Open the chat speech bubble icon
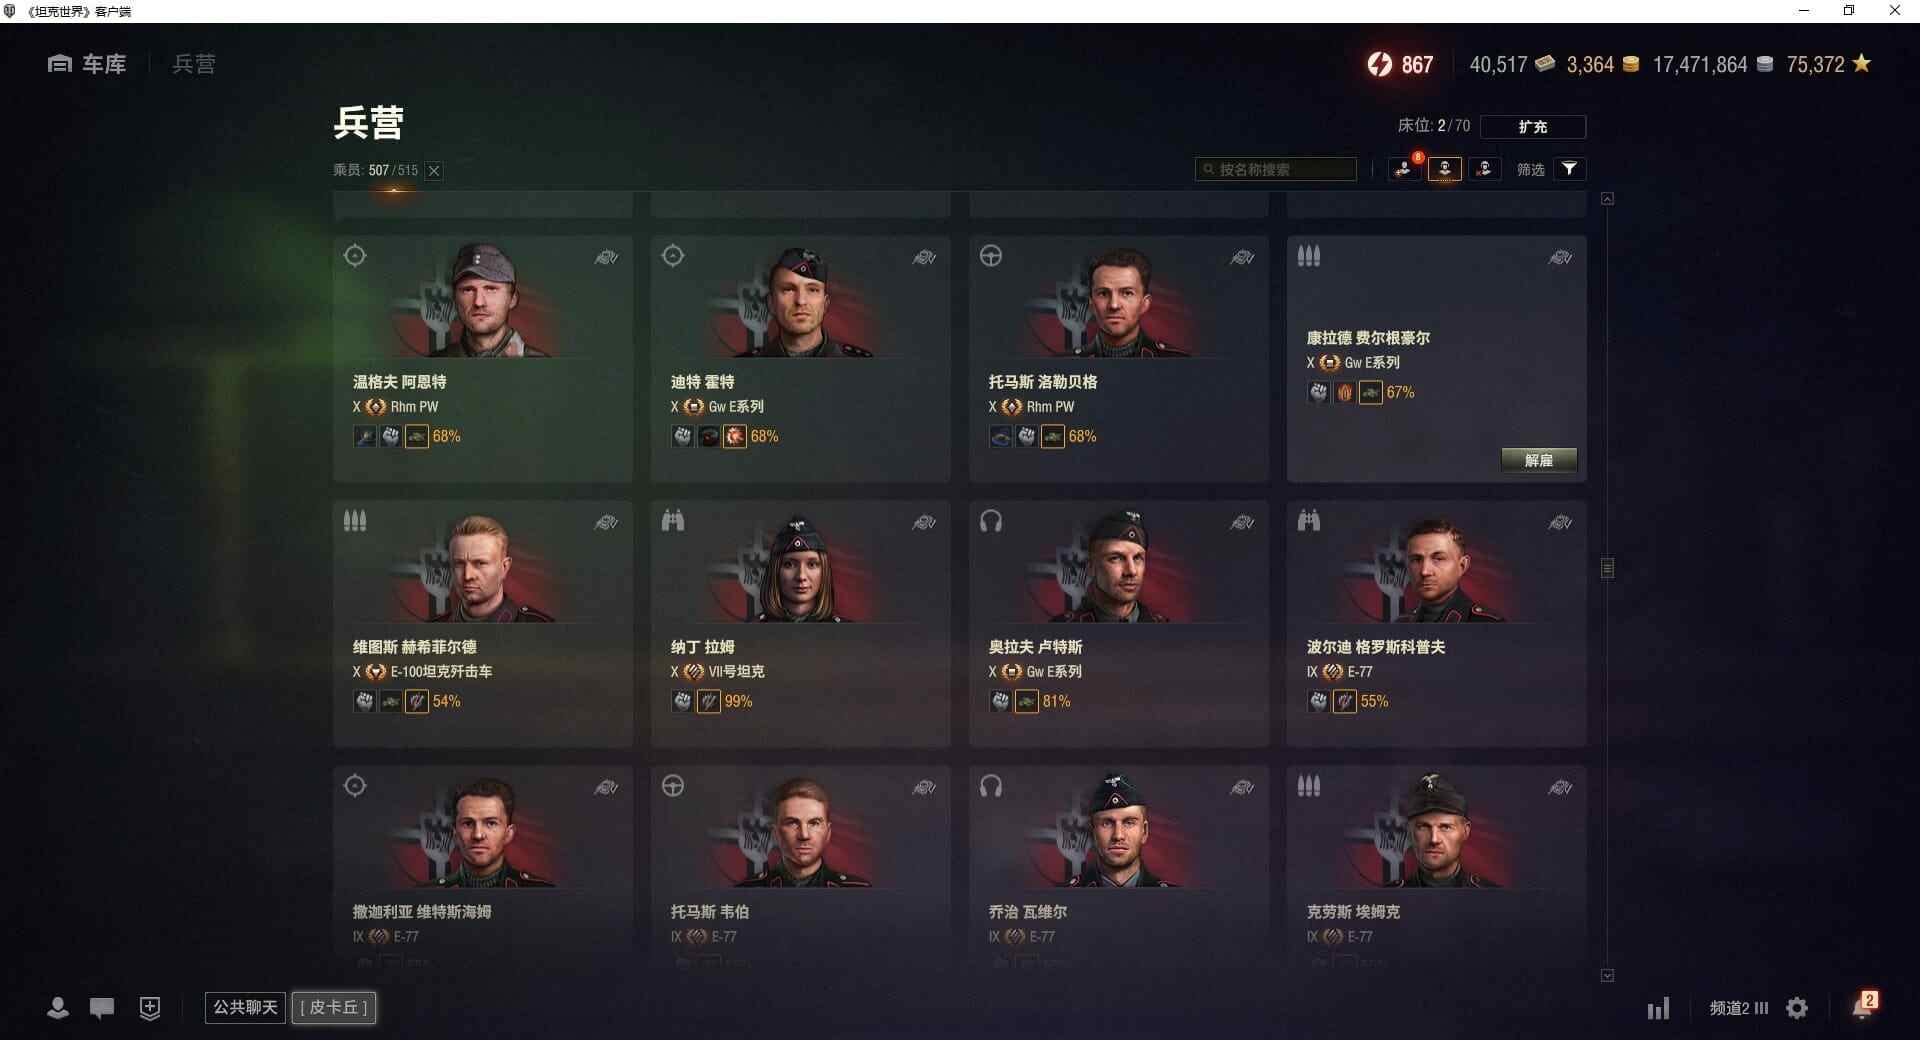This screenshot has width=1920, height=1040. (x=102, y=1008)
